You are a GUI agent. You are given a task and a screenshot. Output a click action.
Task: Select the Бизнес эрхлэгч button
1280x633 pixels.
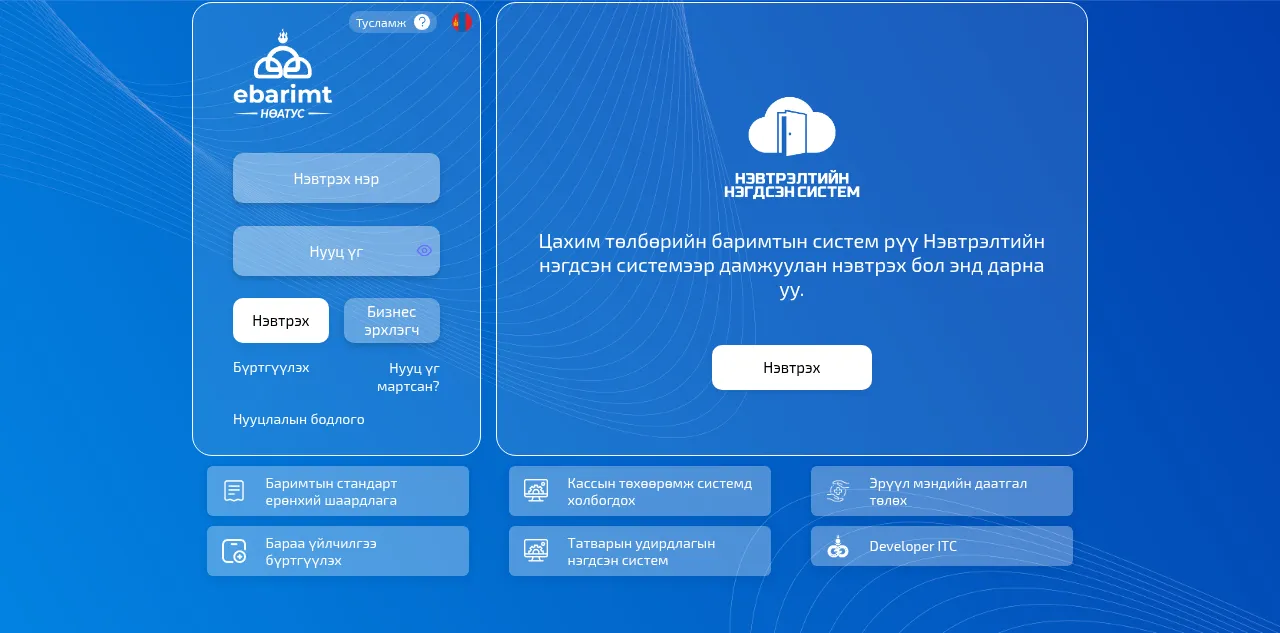(392, 321)
